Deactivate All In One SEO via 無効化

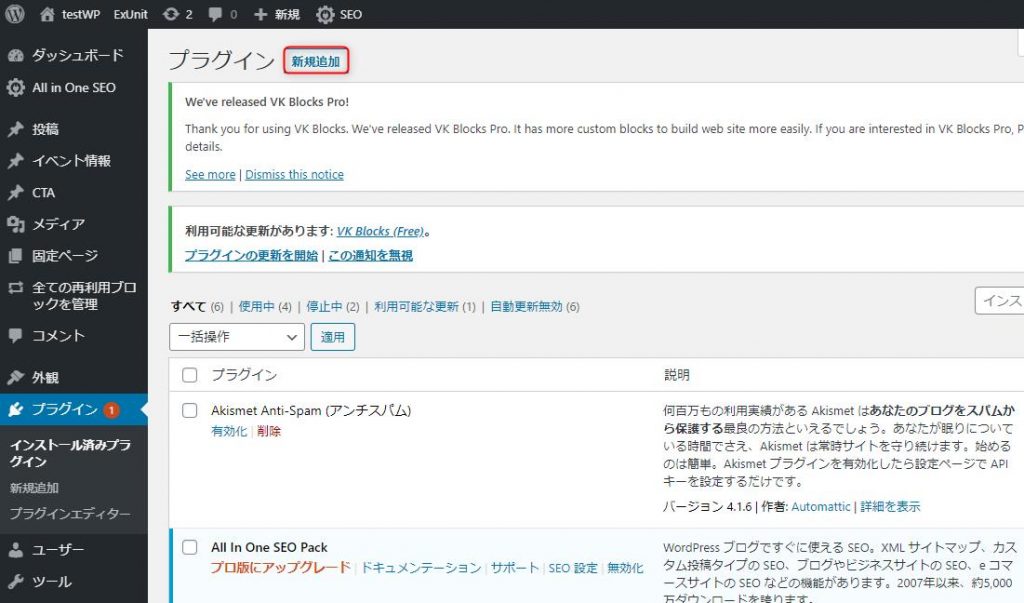[x=625, y=568]
